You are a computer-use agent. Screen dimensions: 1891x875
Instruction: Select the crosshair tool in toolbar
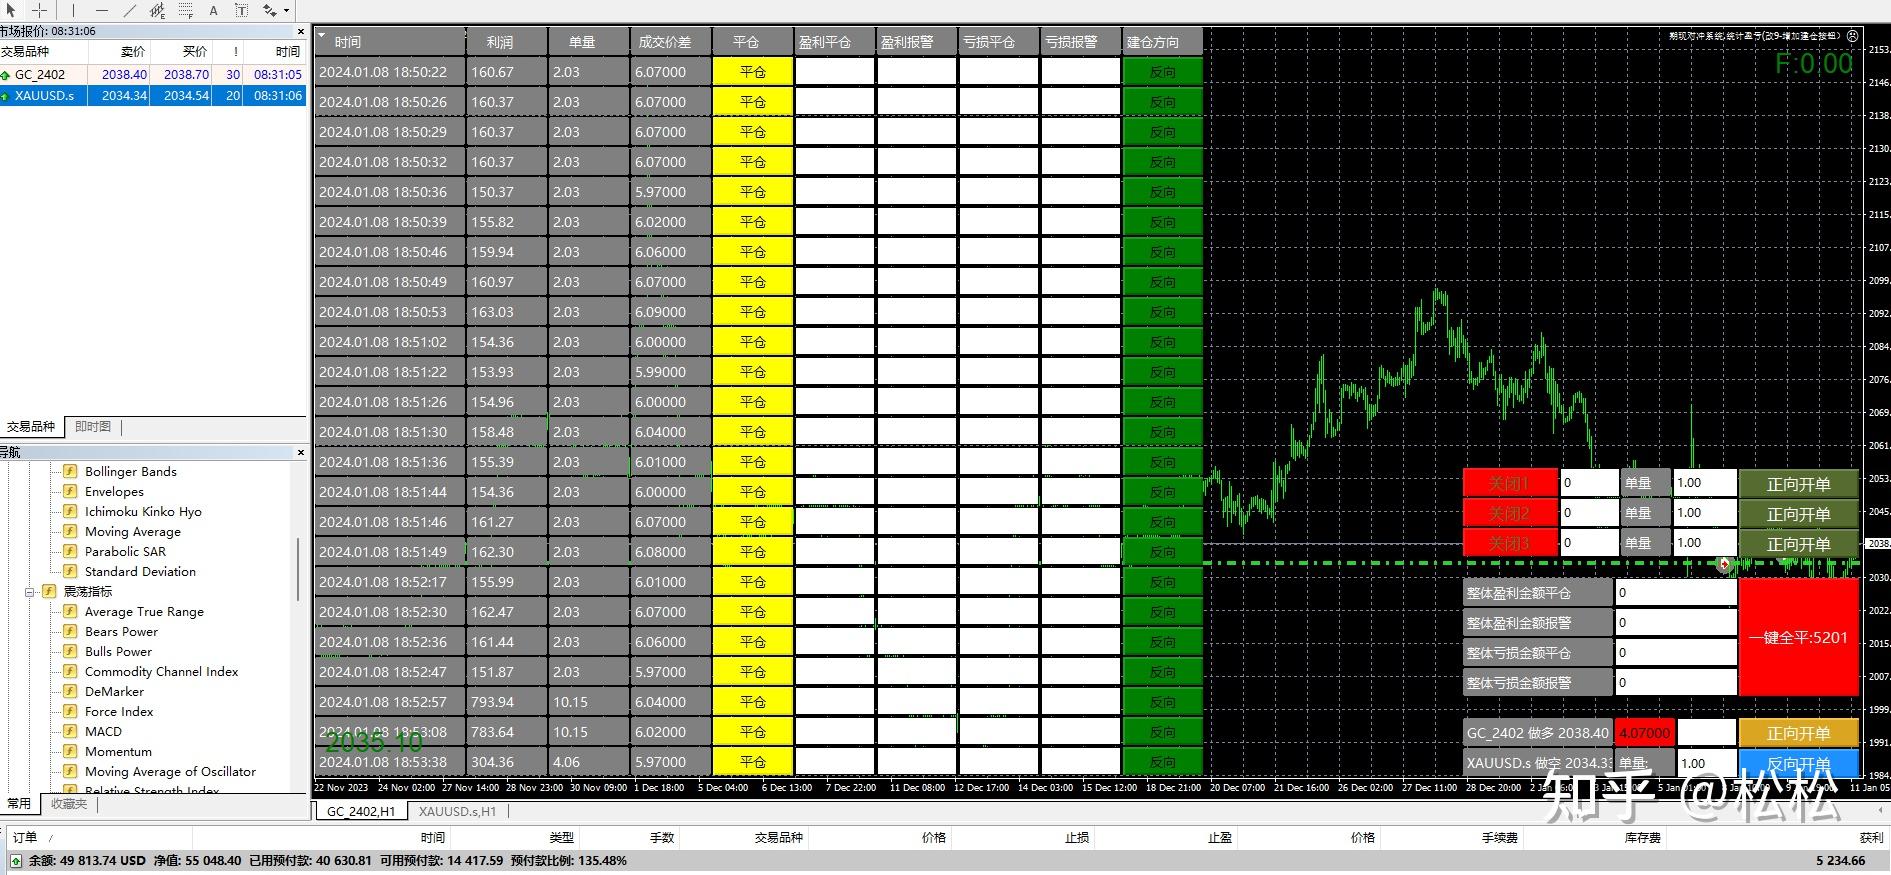pyautogui.click(x=40, y=10)
